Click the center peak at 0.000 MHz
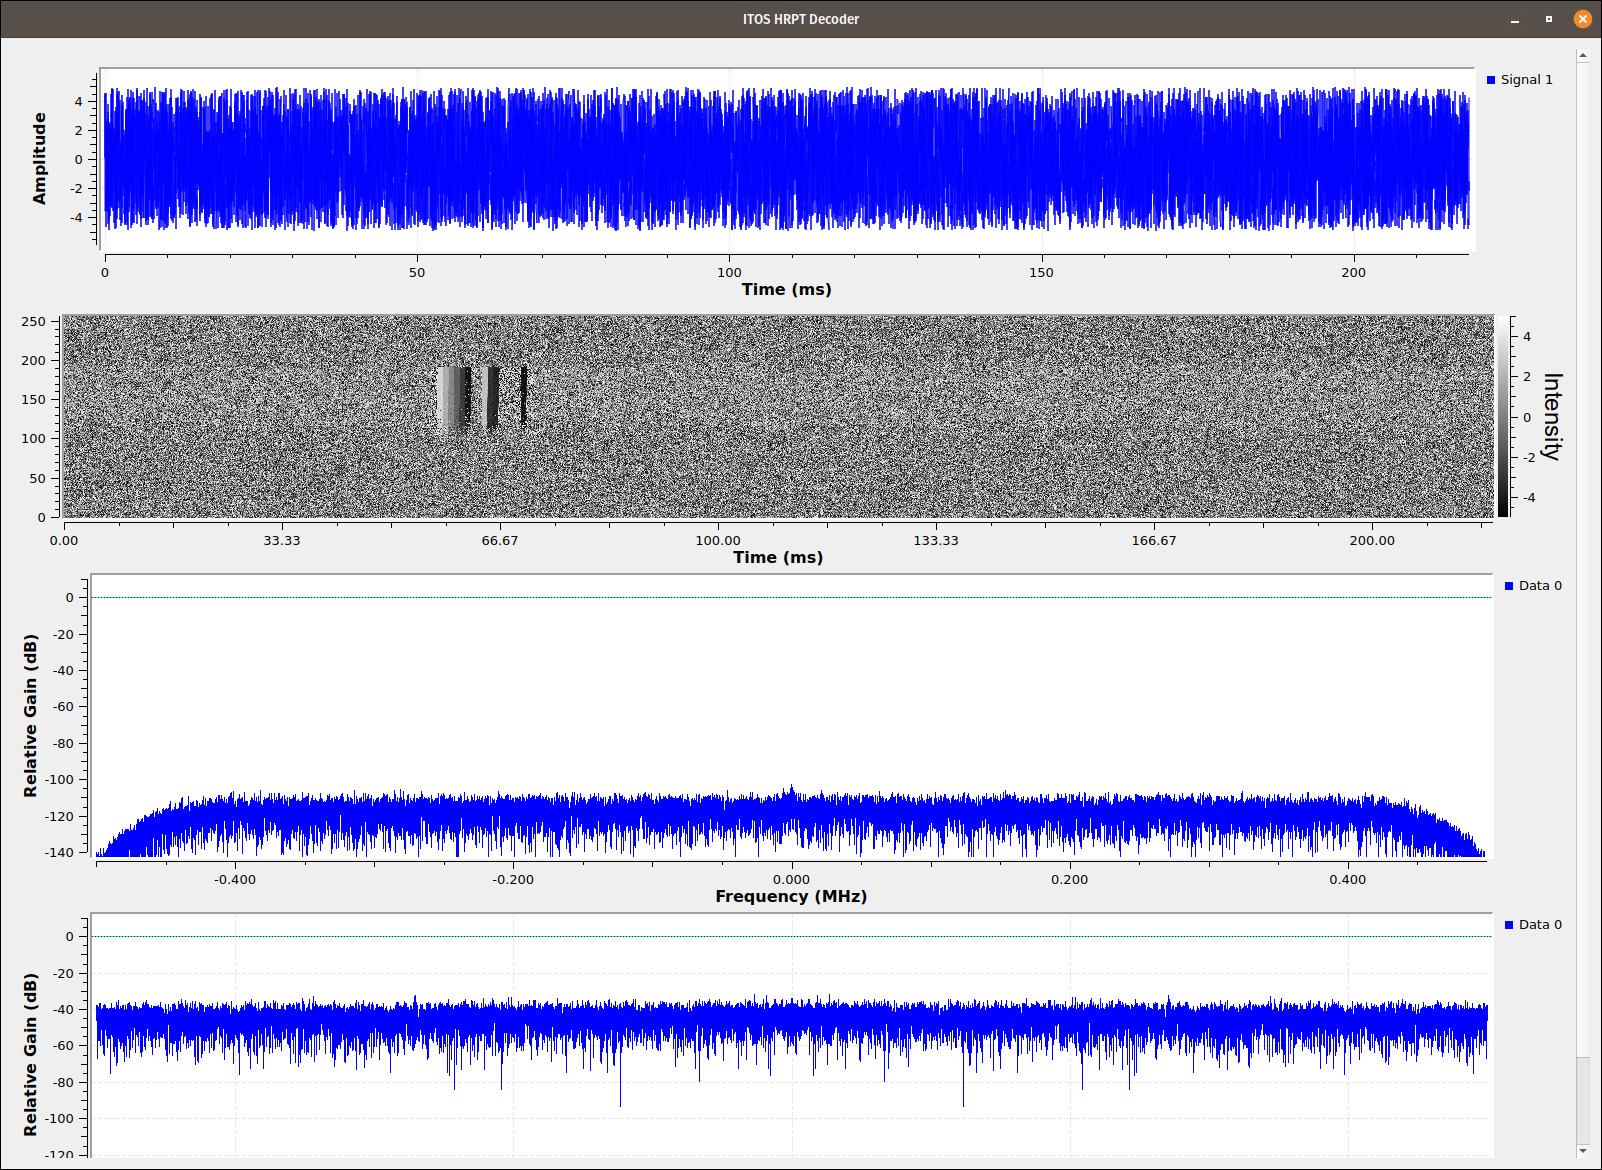This screenshot has height=1170, width=1602. (x=792, y=790)
